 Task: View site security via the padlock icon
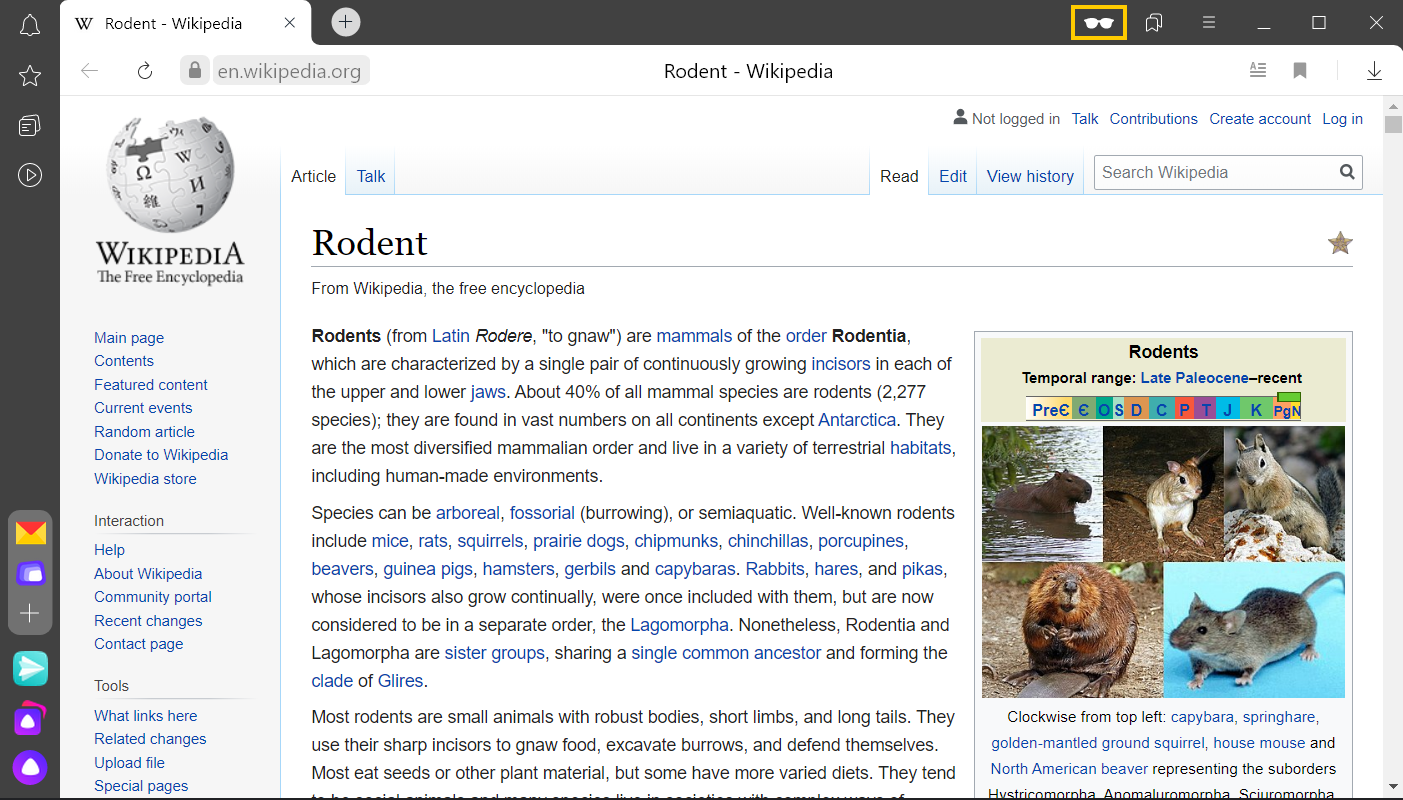(195, 70)
